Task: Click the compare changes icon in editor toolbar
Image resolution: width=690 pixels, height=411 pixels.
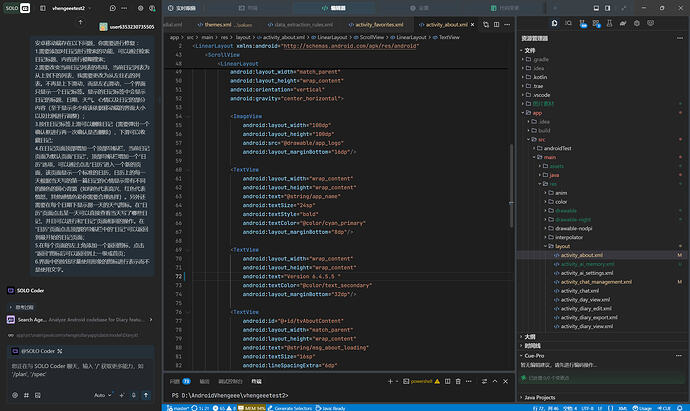Action: tap(486, 25)
